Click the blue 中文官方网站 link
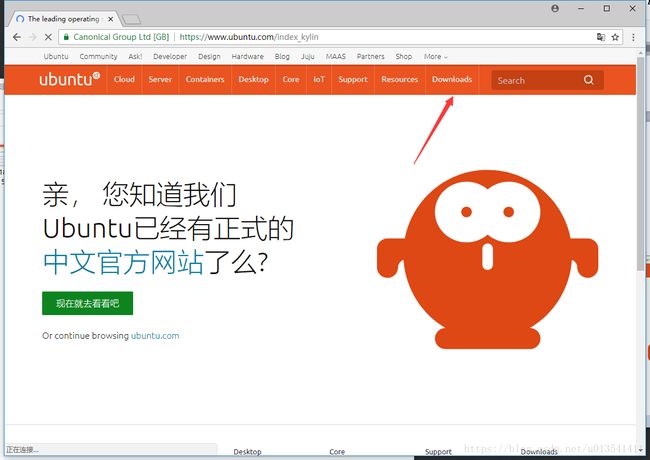 pyautogui.click(x=124, y=262)
